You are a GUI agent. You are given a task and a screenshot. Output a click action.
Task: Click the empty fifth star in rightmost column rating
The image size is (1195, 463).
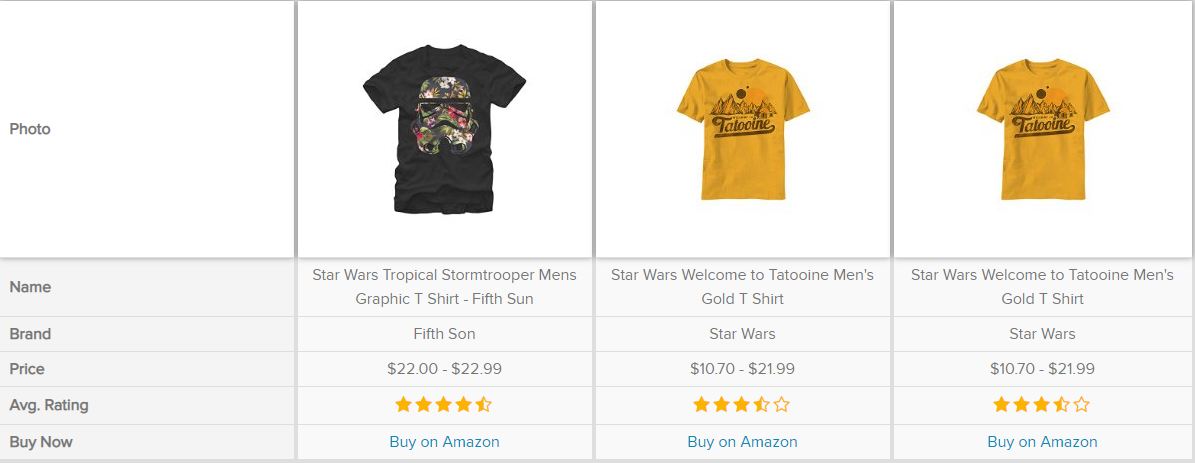pyautogui.click(x=1082, y=405)
